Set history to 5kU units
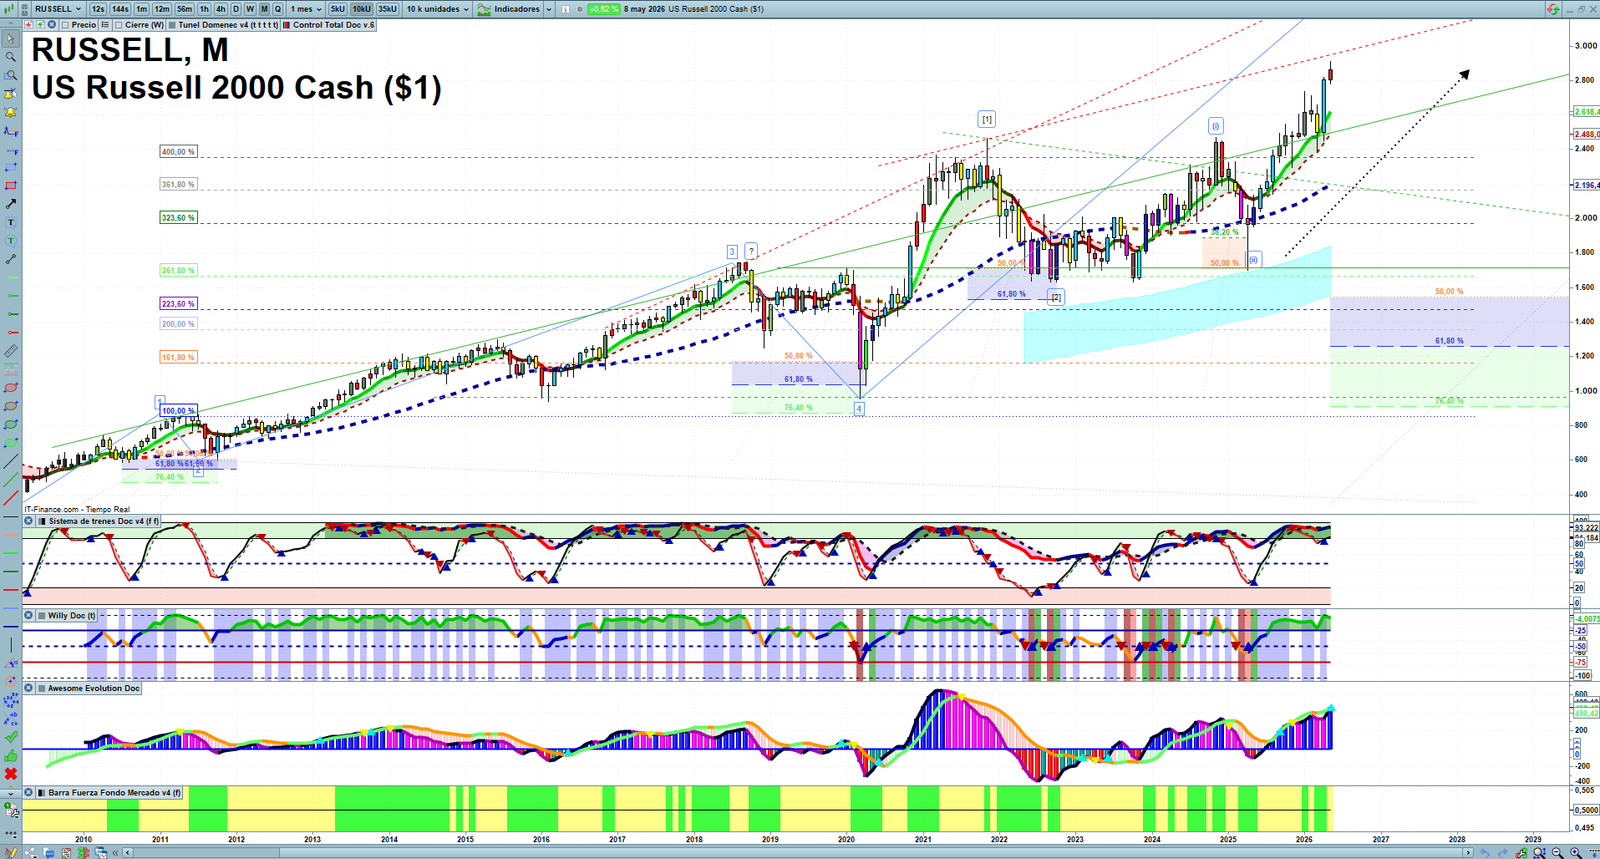Viewport: 1600px width, 859px height. click(x=338, y=9)
